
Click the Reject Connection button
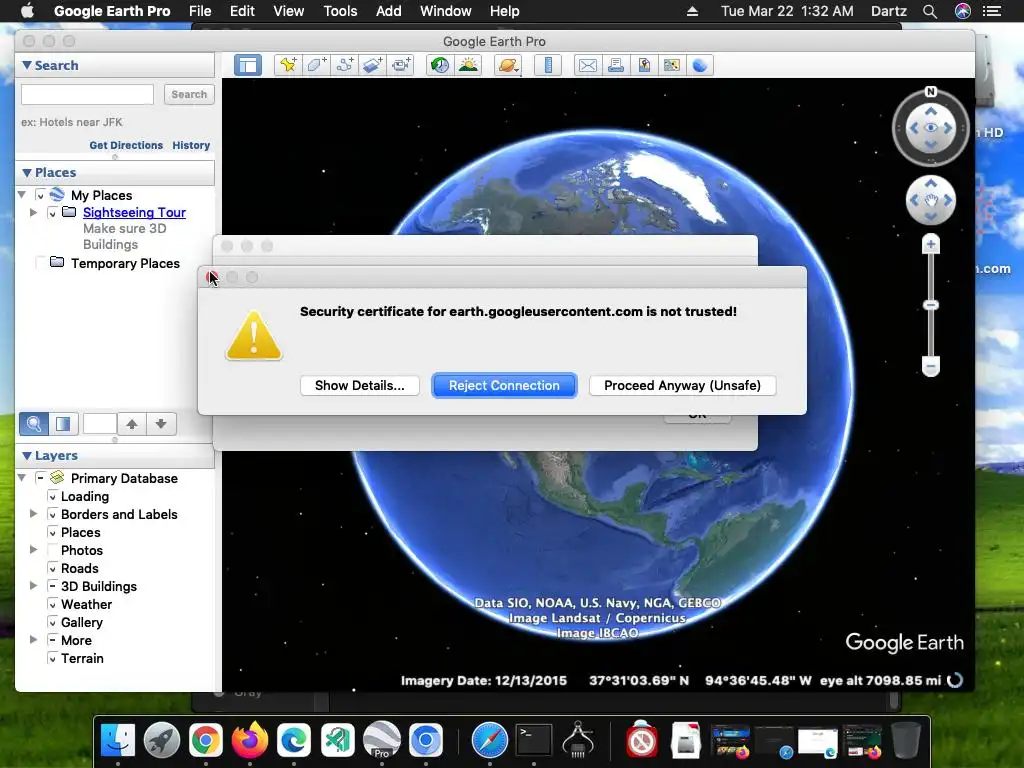coord(504,385)
